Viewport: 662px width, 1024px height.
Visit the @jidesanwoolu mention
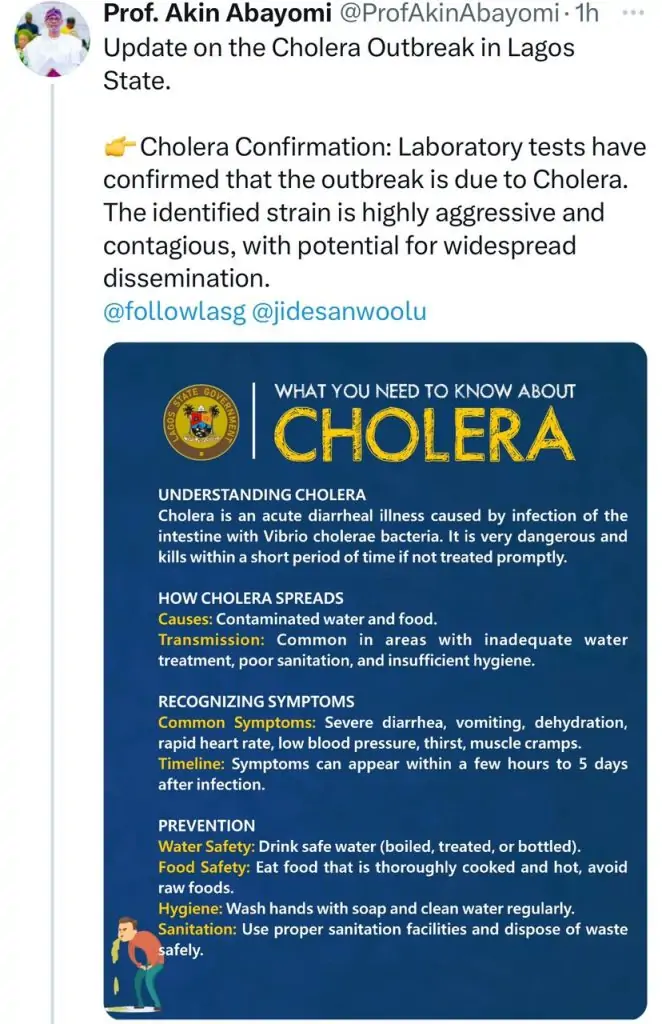[x=336, y=311]
